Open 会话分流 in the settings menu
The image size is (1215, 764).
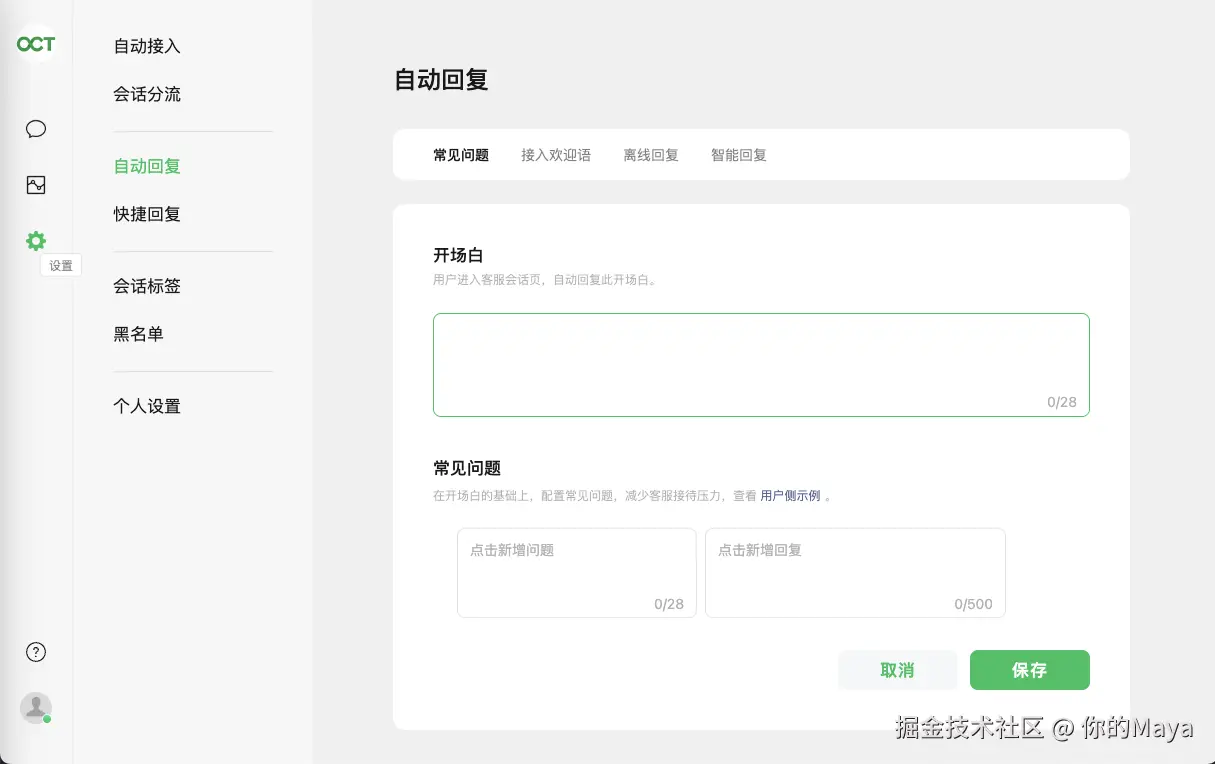click(147, 94)
